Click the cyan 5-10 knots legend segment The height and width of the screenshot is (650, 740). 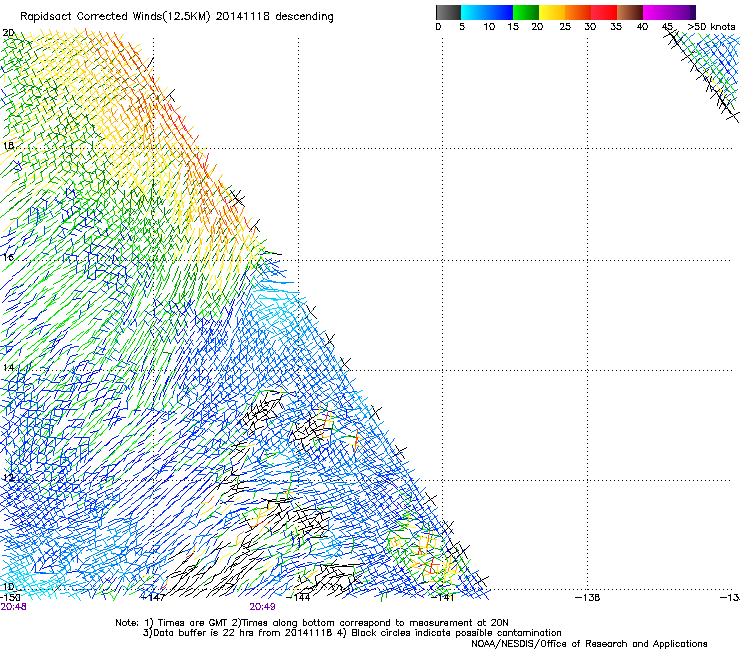(474, 12)
